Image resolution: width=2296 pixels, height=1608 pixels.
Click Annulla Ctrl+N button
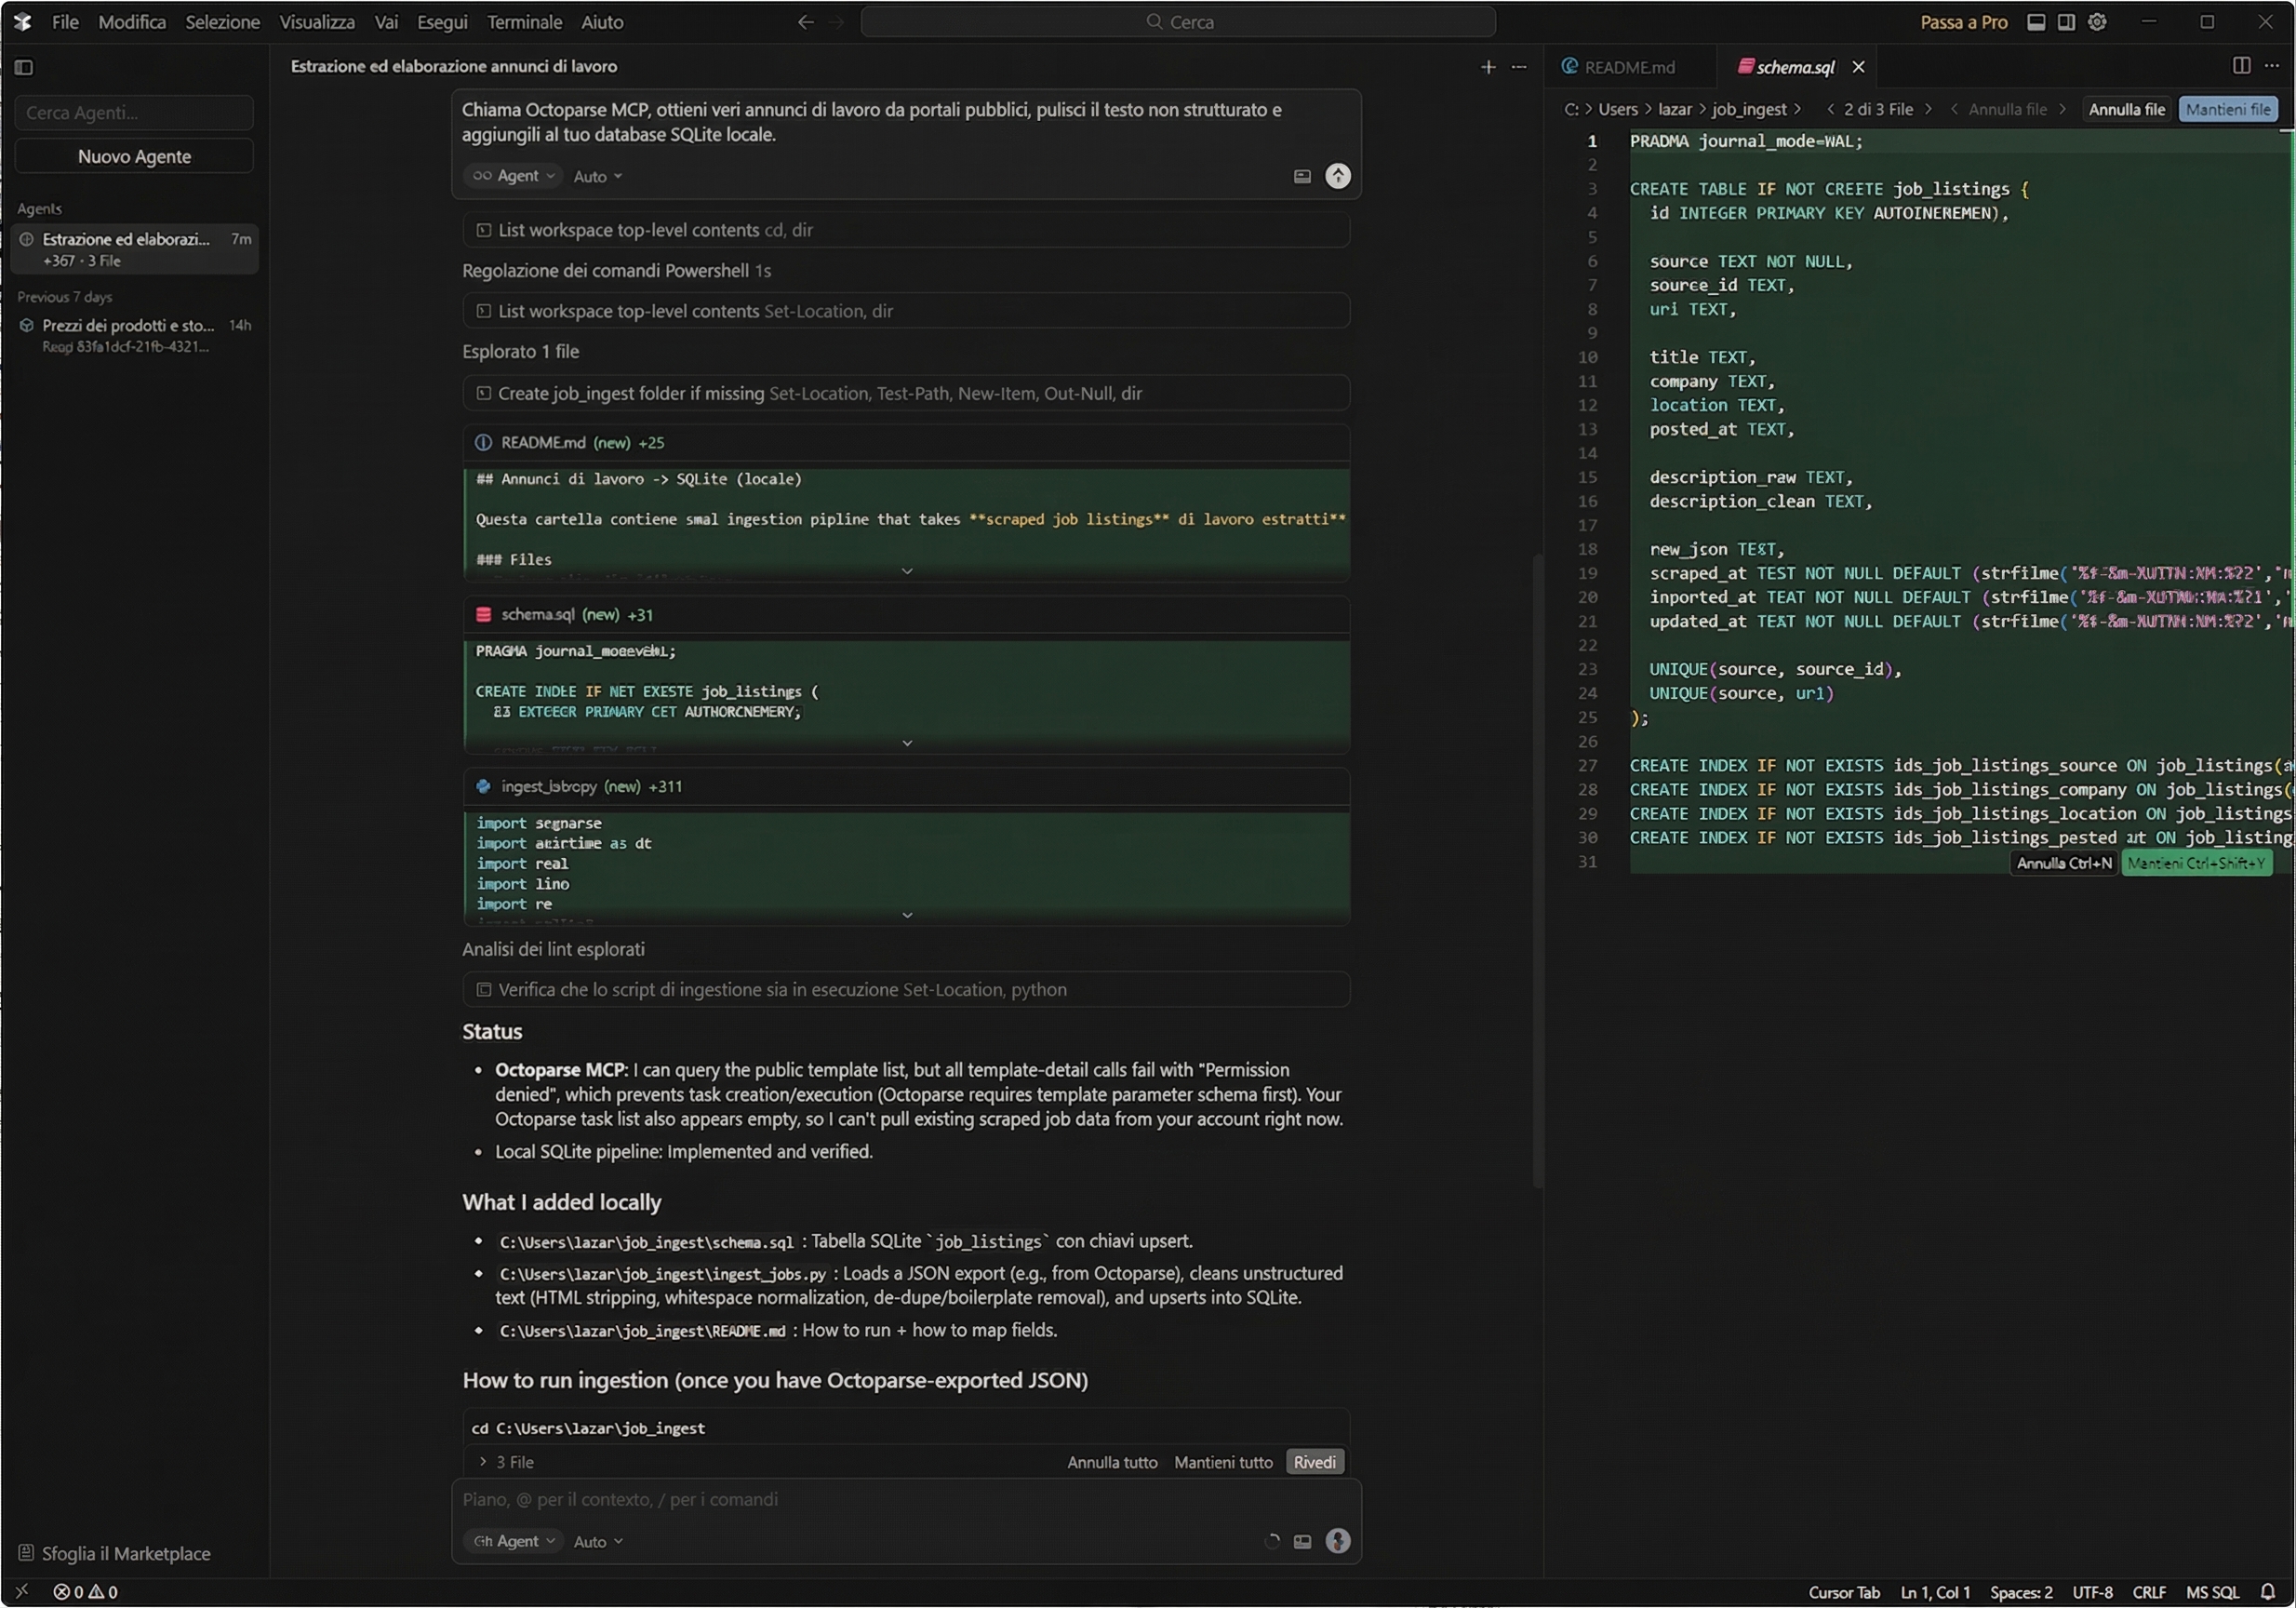click(x=2063, y=863)
